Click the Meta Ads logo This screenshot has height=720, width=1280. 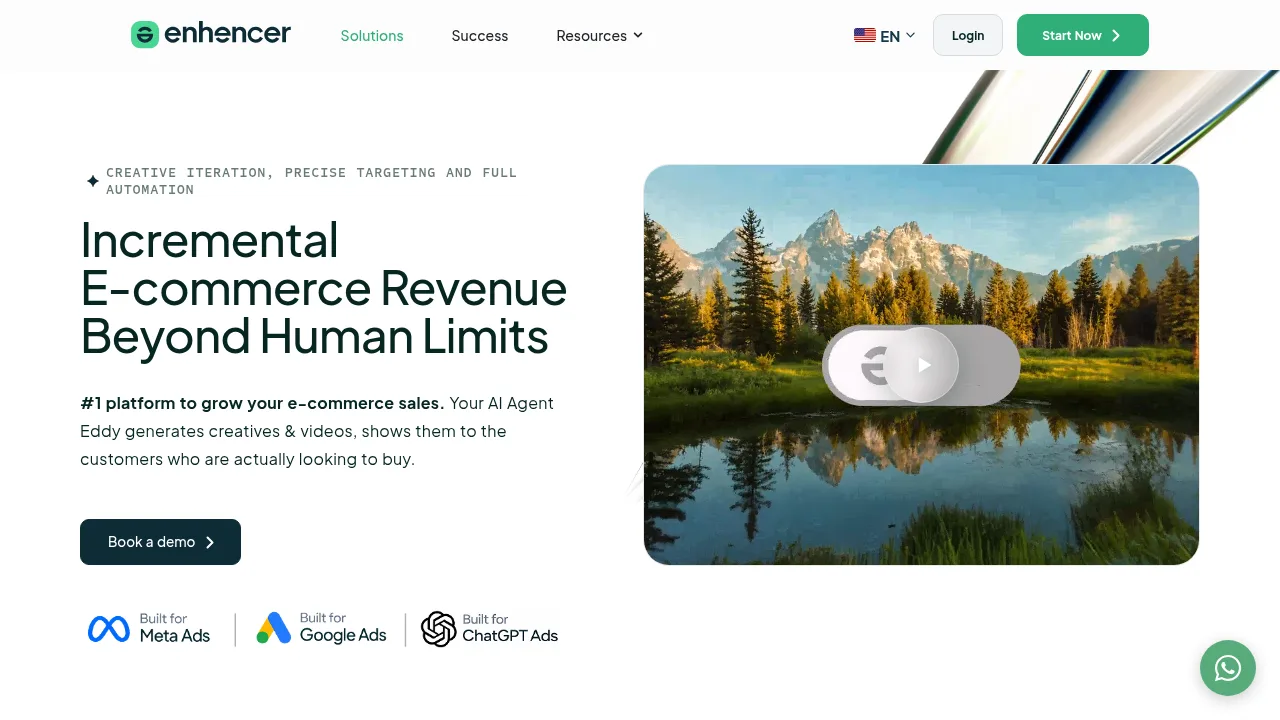point(149,628)
